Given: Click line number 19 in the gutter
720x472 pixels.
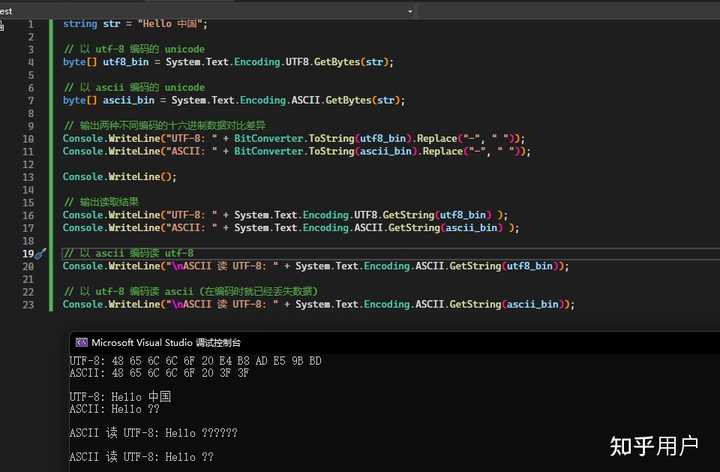Looking at the screenshot, I should click(x=28, y=253).
